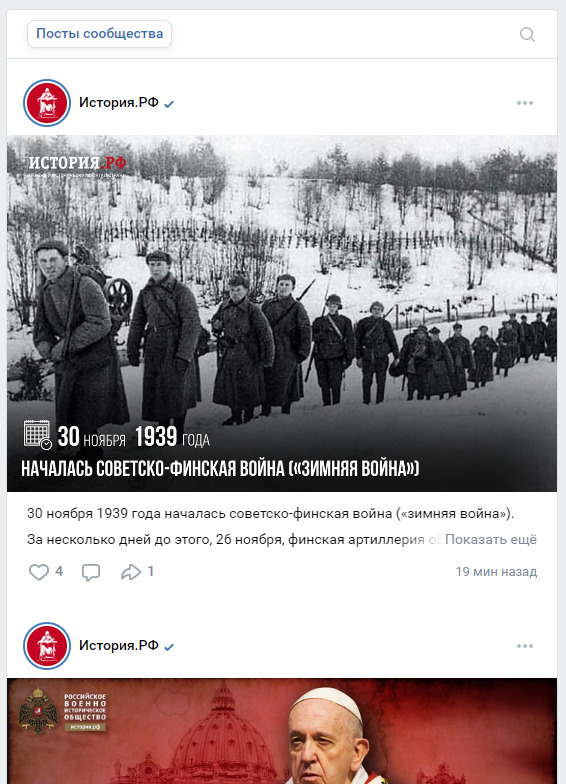Open comments on the Winter War post
The image size is (566, 784).
[91, 572]
